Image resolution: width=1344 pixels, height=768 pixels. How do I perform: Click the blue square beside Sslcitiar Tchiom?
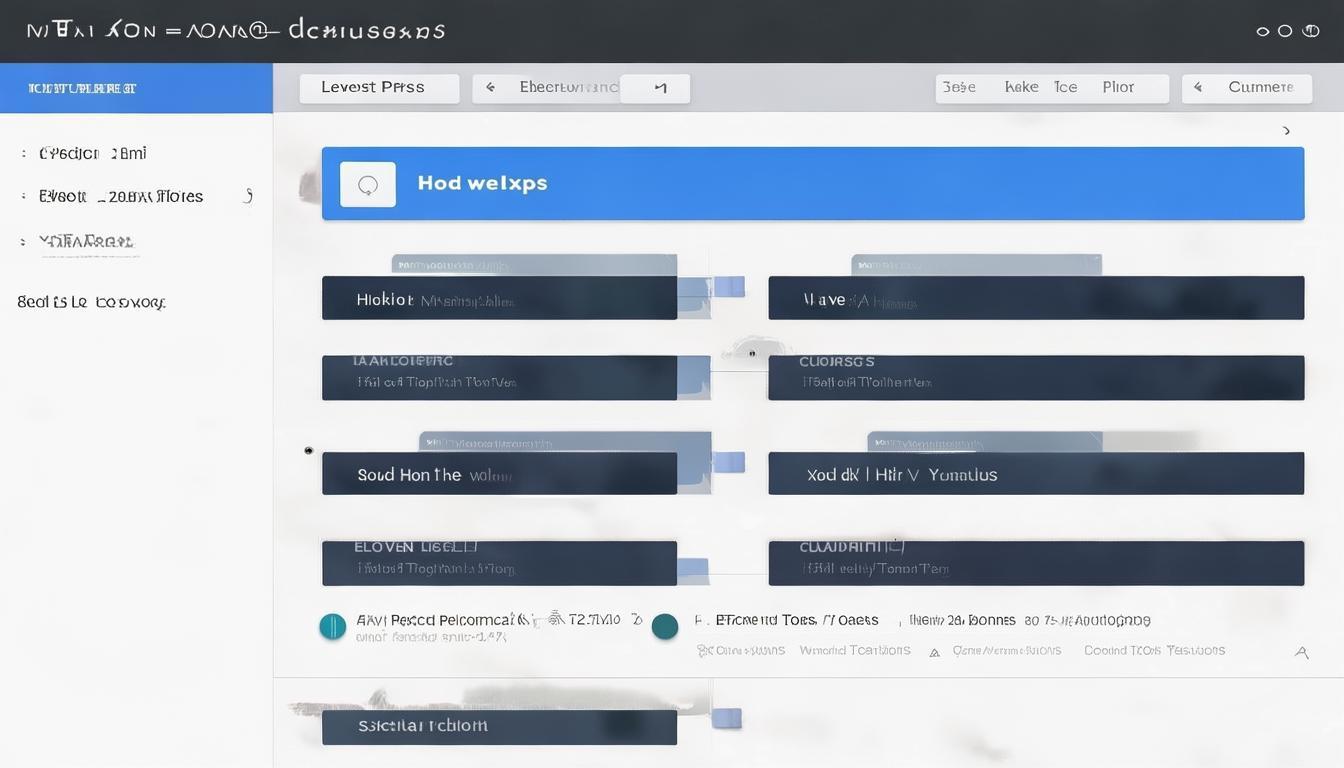point(727,717)
